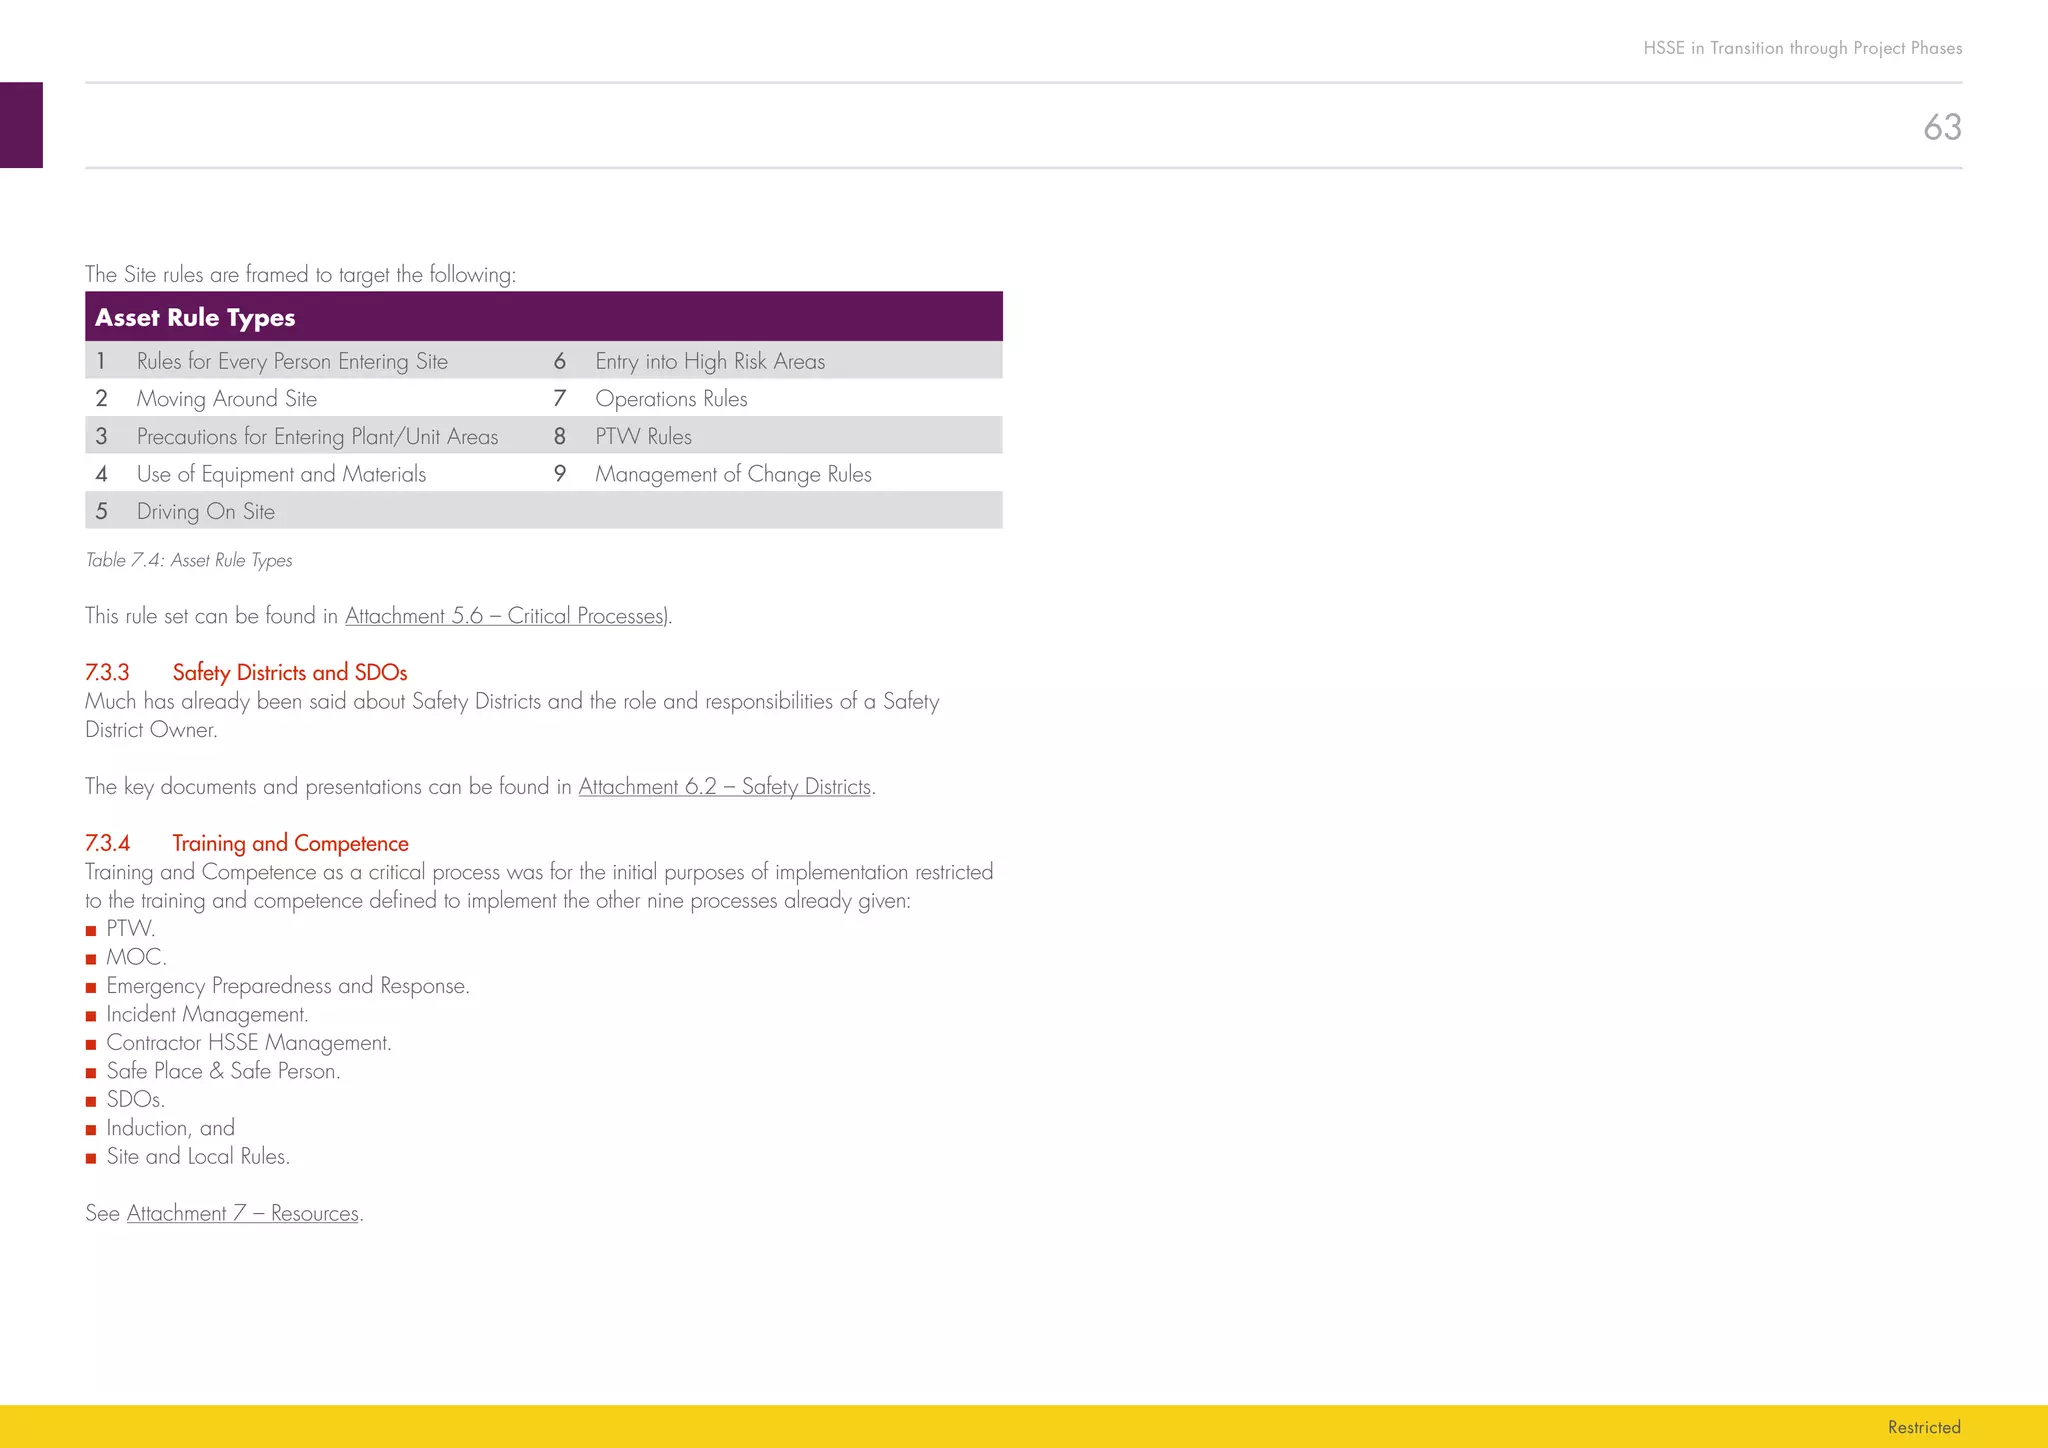2048x1448 pixels.
Task: Open Attachment 6.2 – Safety Districts link
Action: pos(724,787)
